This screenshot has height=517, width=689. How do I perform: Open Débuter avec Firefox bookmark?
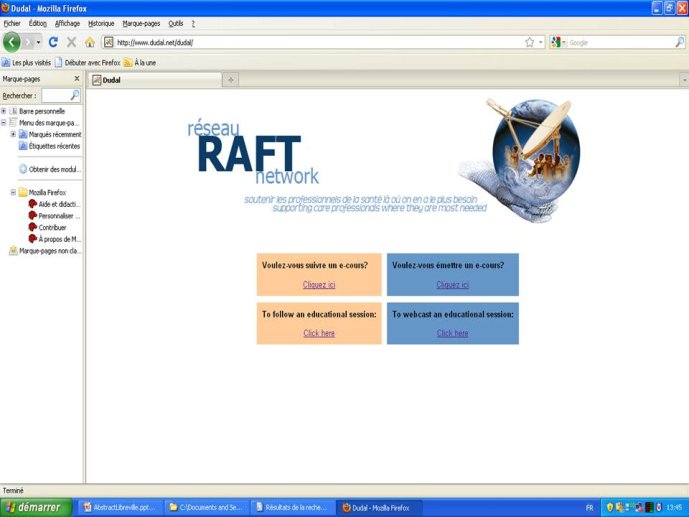pos(87,62)
